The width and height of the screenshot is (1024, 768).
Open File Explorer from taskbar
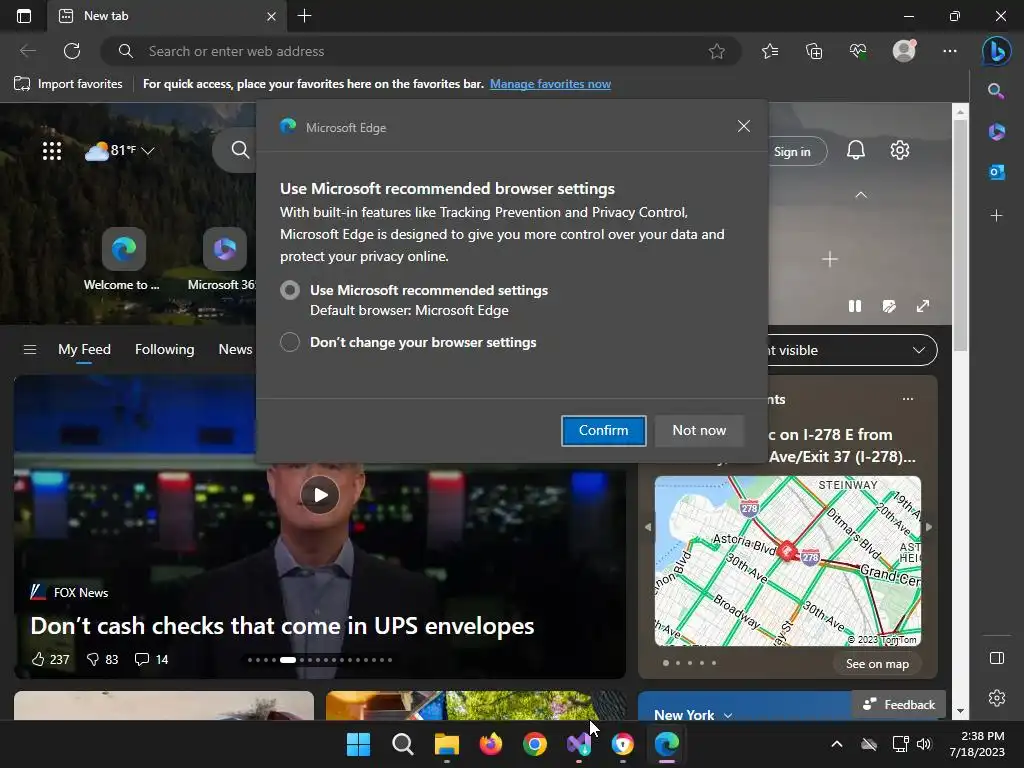pyautogui.click(x=447, y=744)
